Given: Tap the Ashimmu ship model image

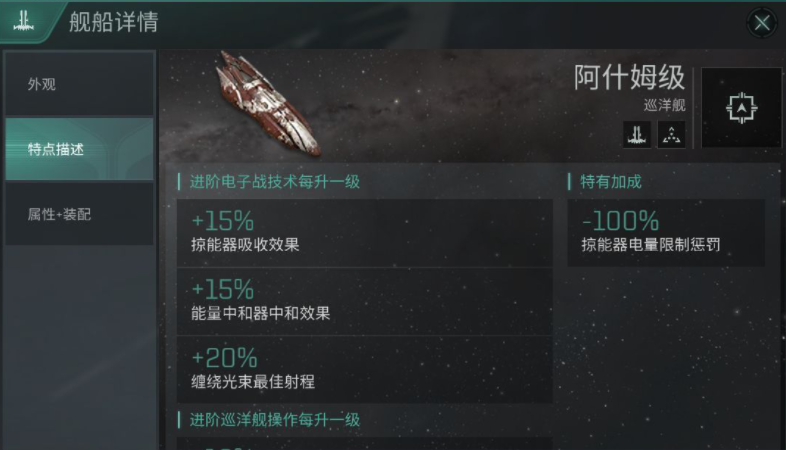Looking at the screenshot, I should pos(268,103).
